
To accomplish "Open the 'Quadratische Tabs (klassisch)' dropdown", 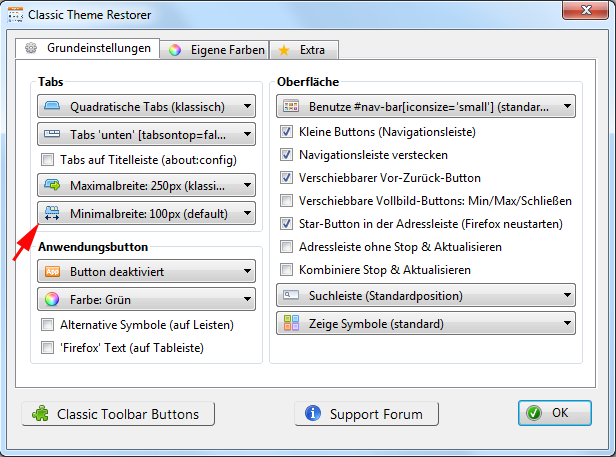I will (146, 106).
